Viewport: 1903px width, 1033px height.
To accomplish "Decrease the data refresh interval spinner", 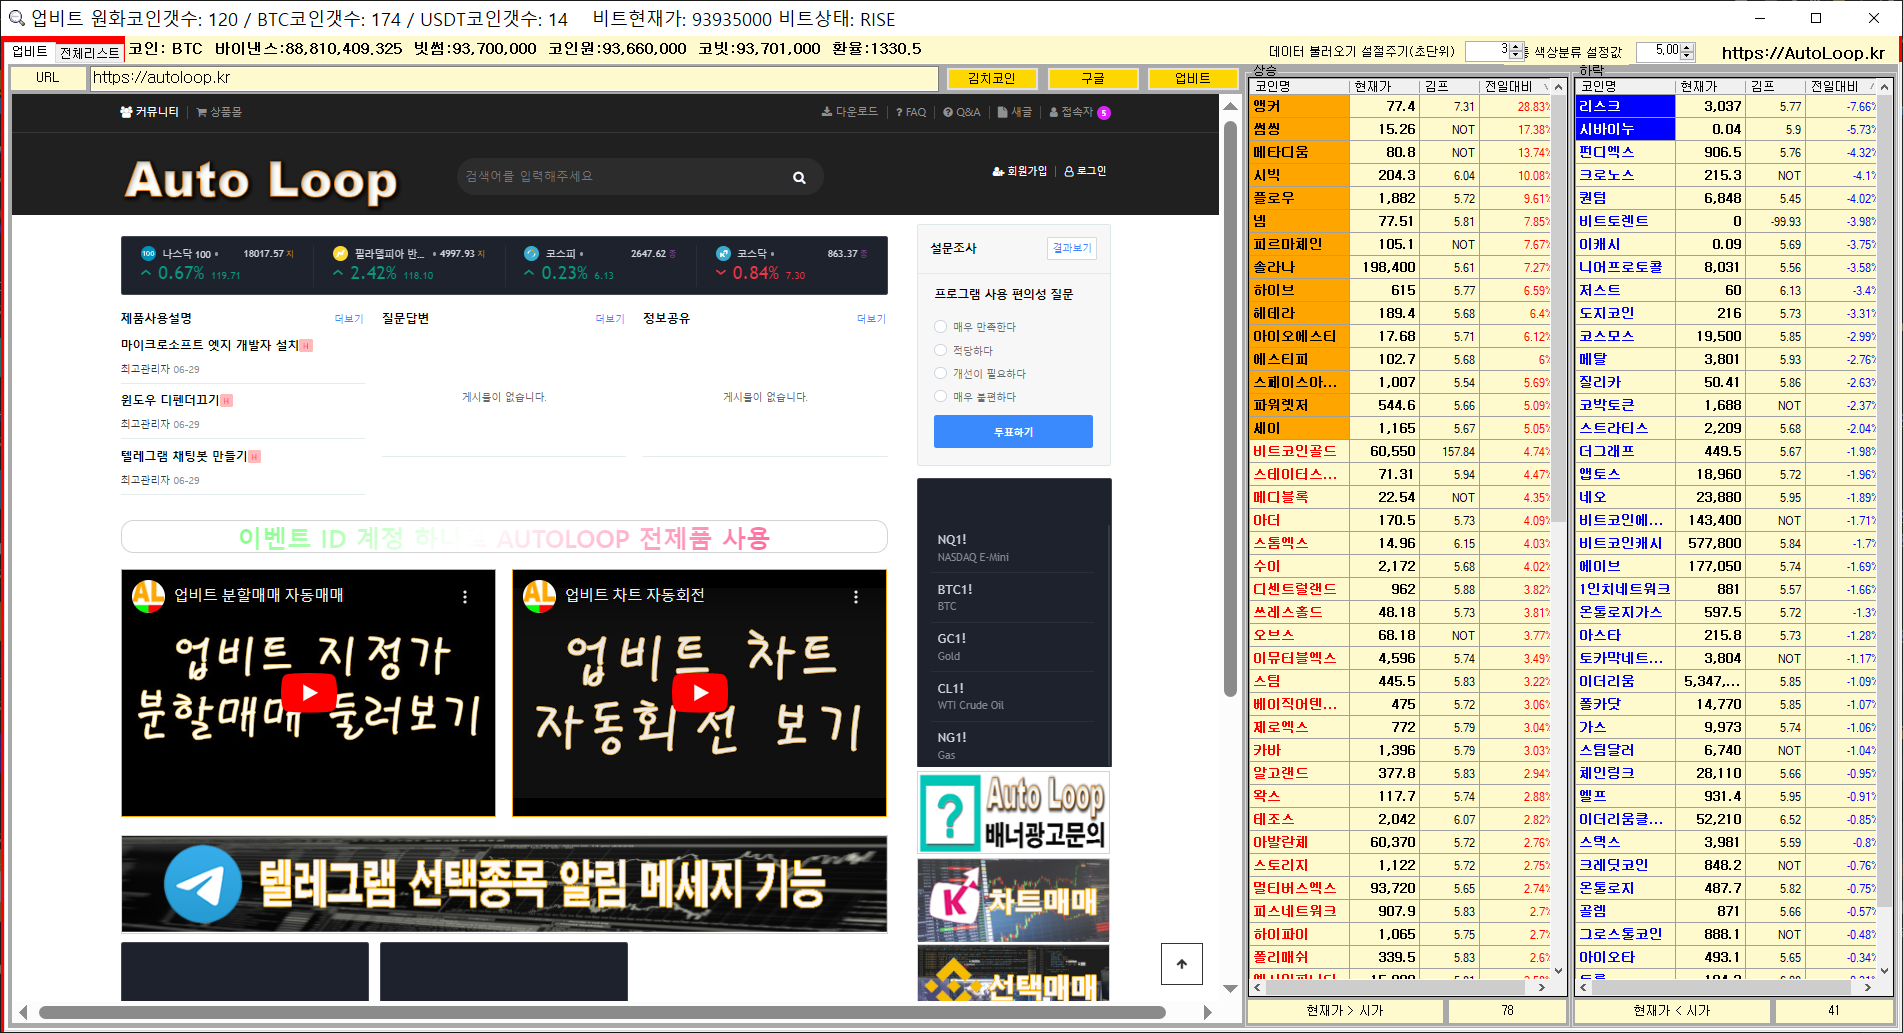I will click(1516, 55).
